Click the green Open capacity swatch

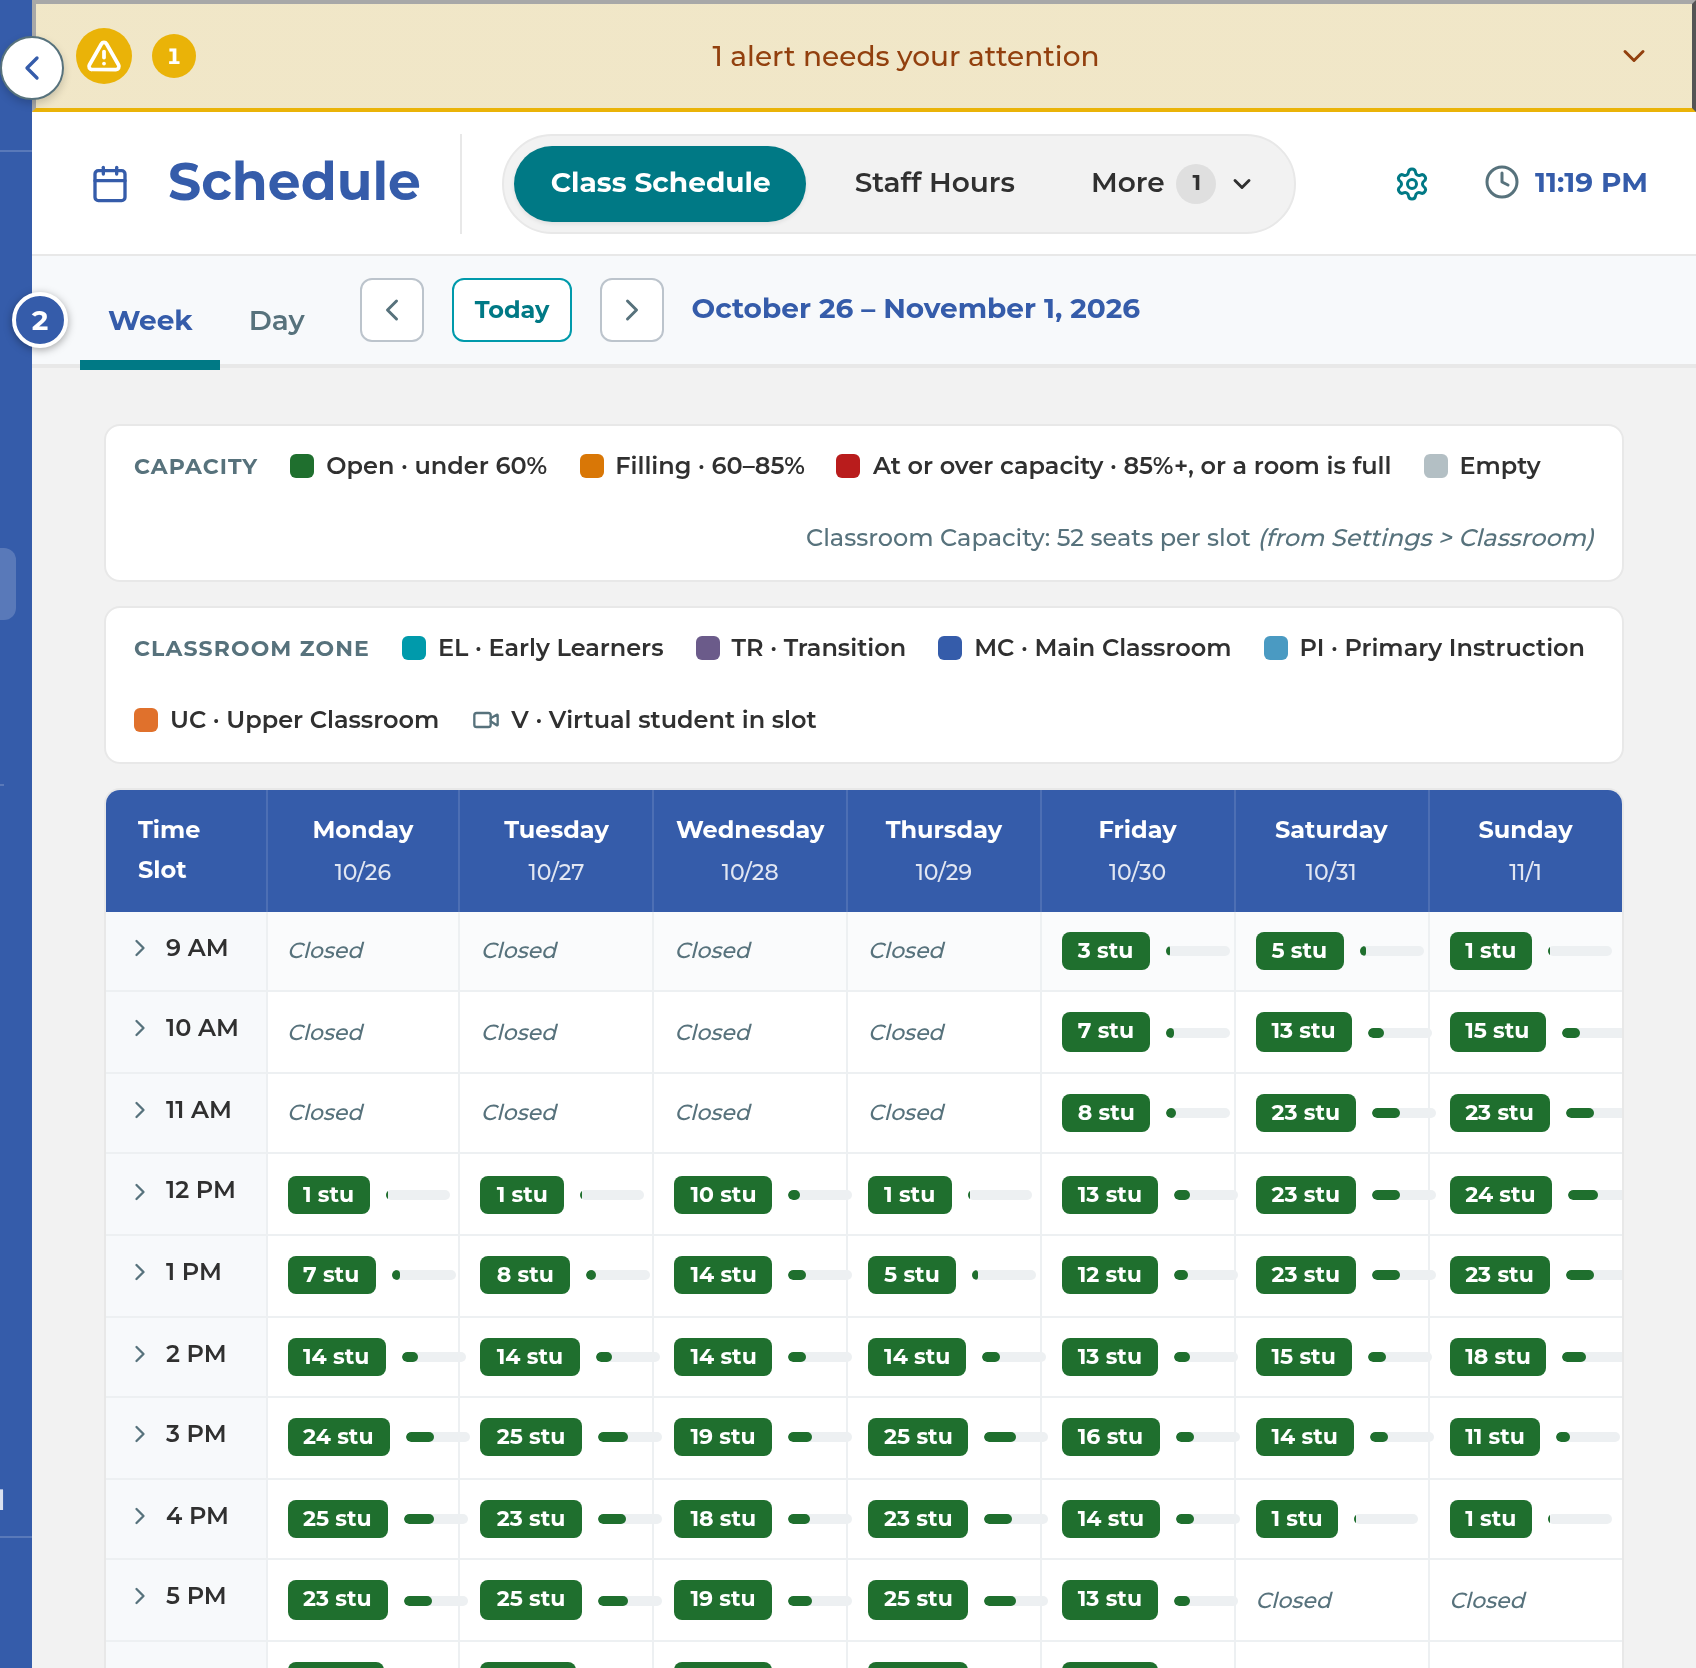click(x=302, y=466)
